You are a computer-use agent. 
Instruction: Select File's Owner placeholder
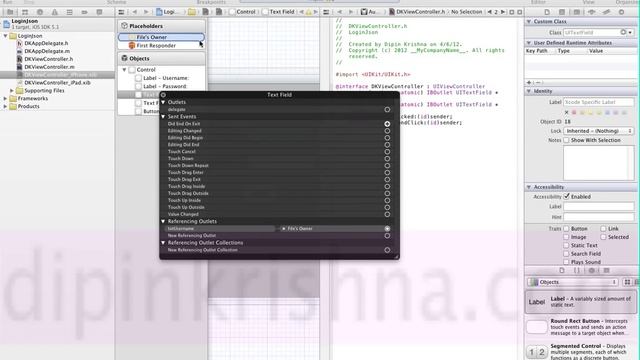click(x=161, y=37)
